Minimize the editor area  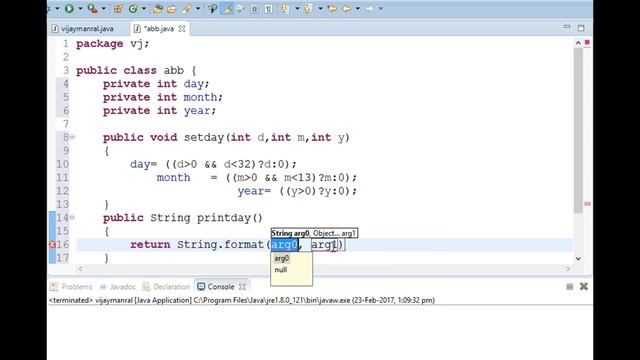(567, 27)
